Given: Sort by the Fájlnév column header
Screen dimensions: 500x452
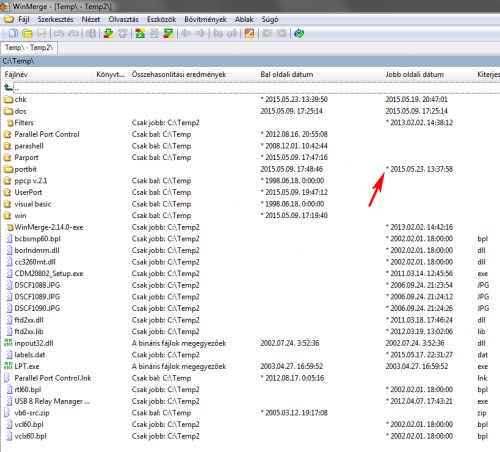Looking at the screenshot, I should point(47,74).
